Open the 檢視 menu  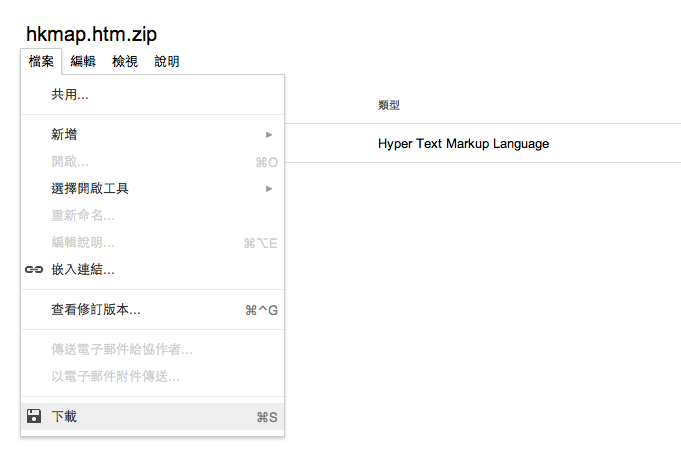pos(125,61)
